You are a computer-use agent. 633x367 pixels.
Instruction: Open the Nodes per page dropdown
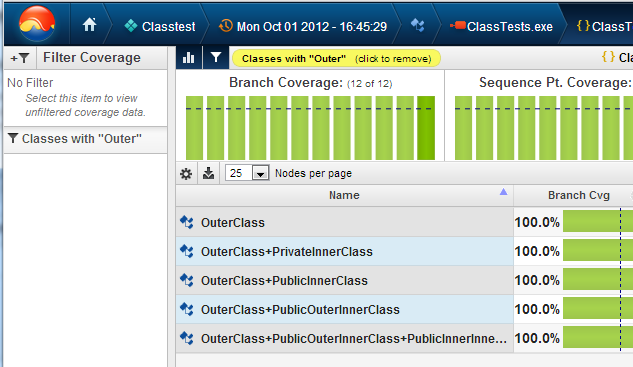pyautogui.click(x=260, y=174)
